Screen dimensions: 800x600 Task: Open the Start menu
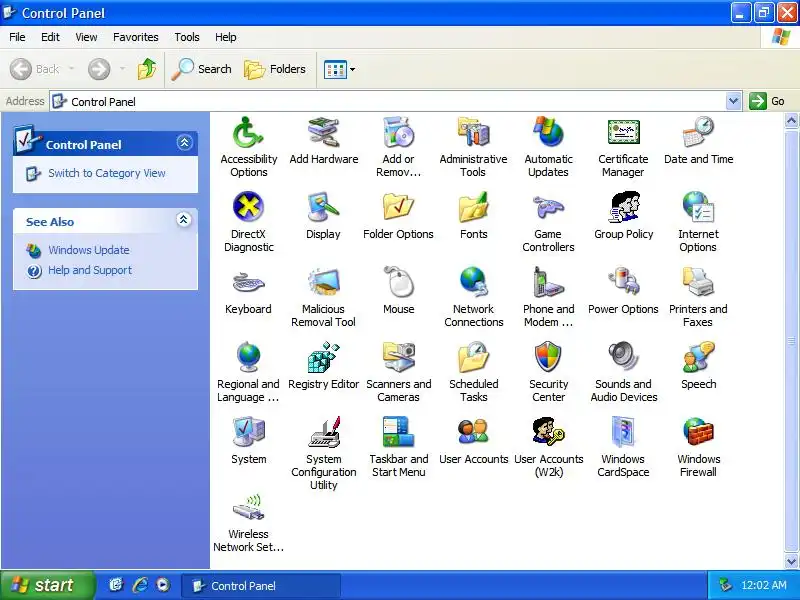pos(47,585)
